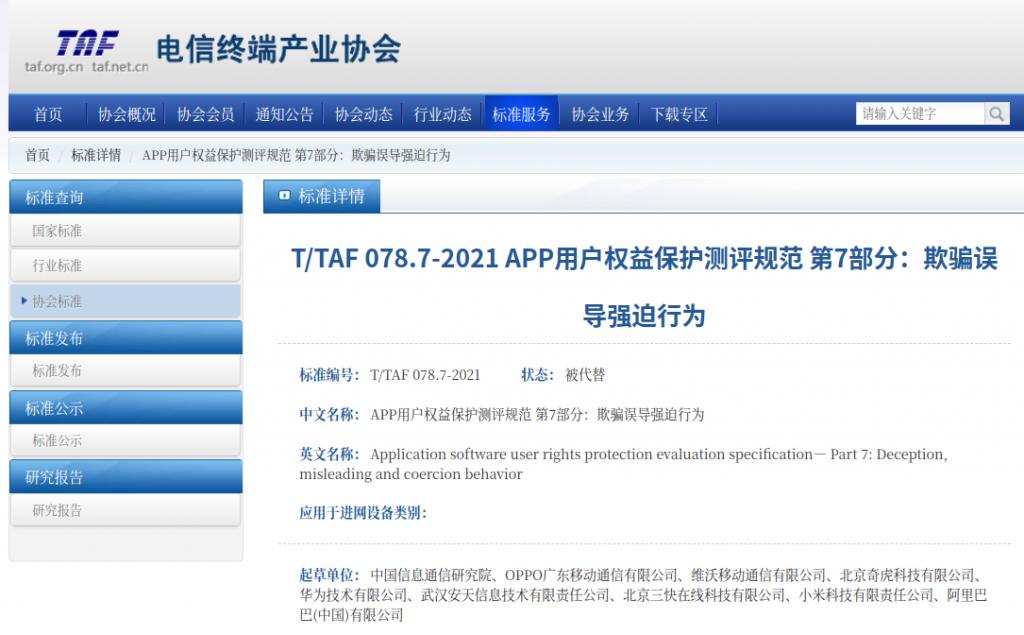The height and width of the screenshot is (635, 1024).
Task: Click the 标准公示 sidebar header
Action: 125,408
